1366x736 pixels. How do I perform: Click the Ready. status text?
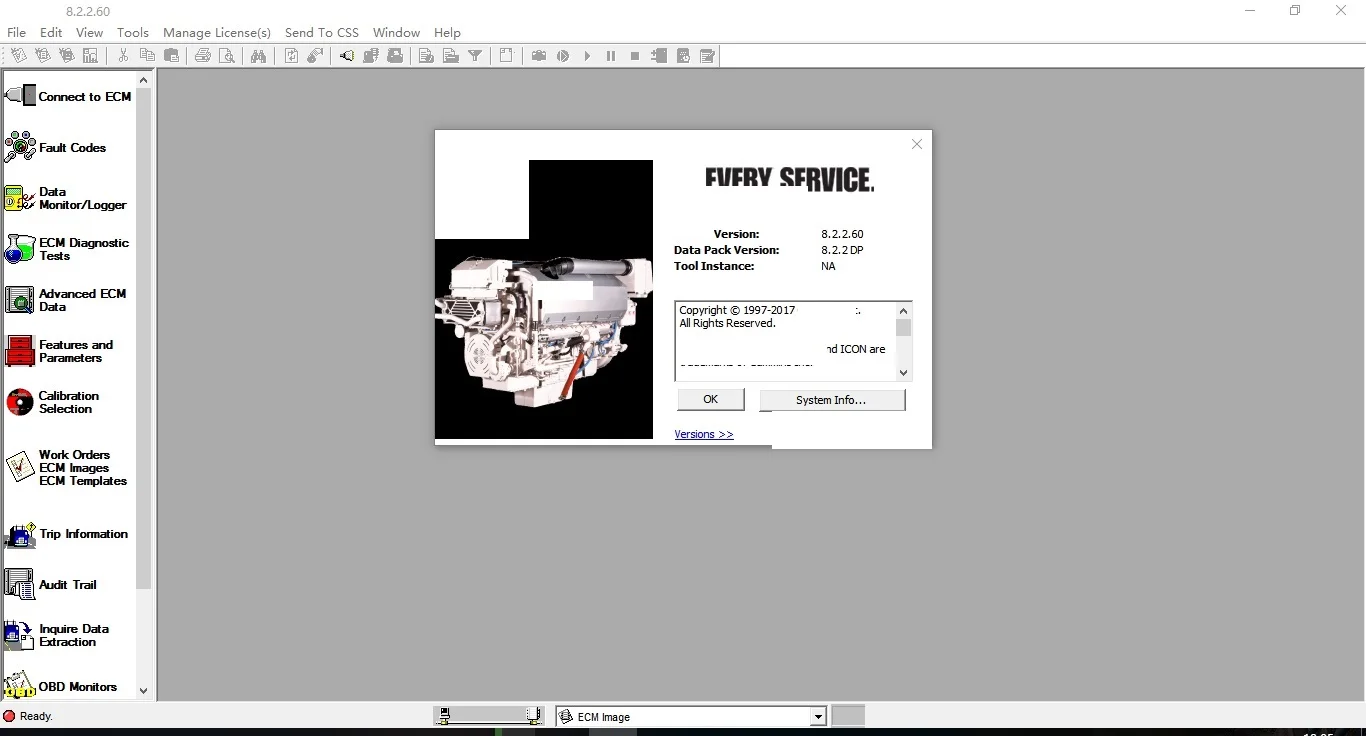37,716
